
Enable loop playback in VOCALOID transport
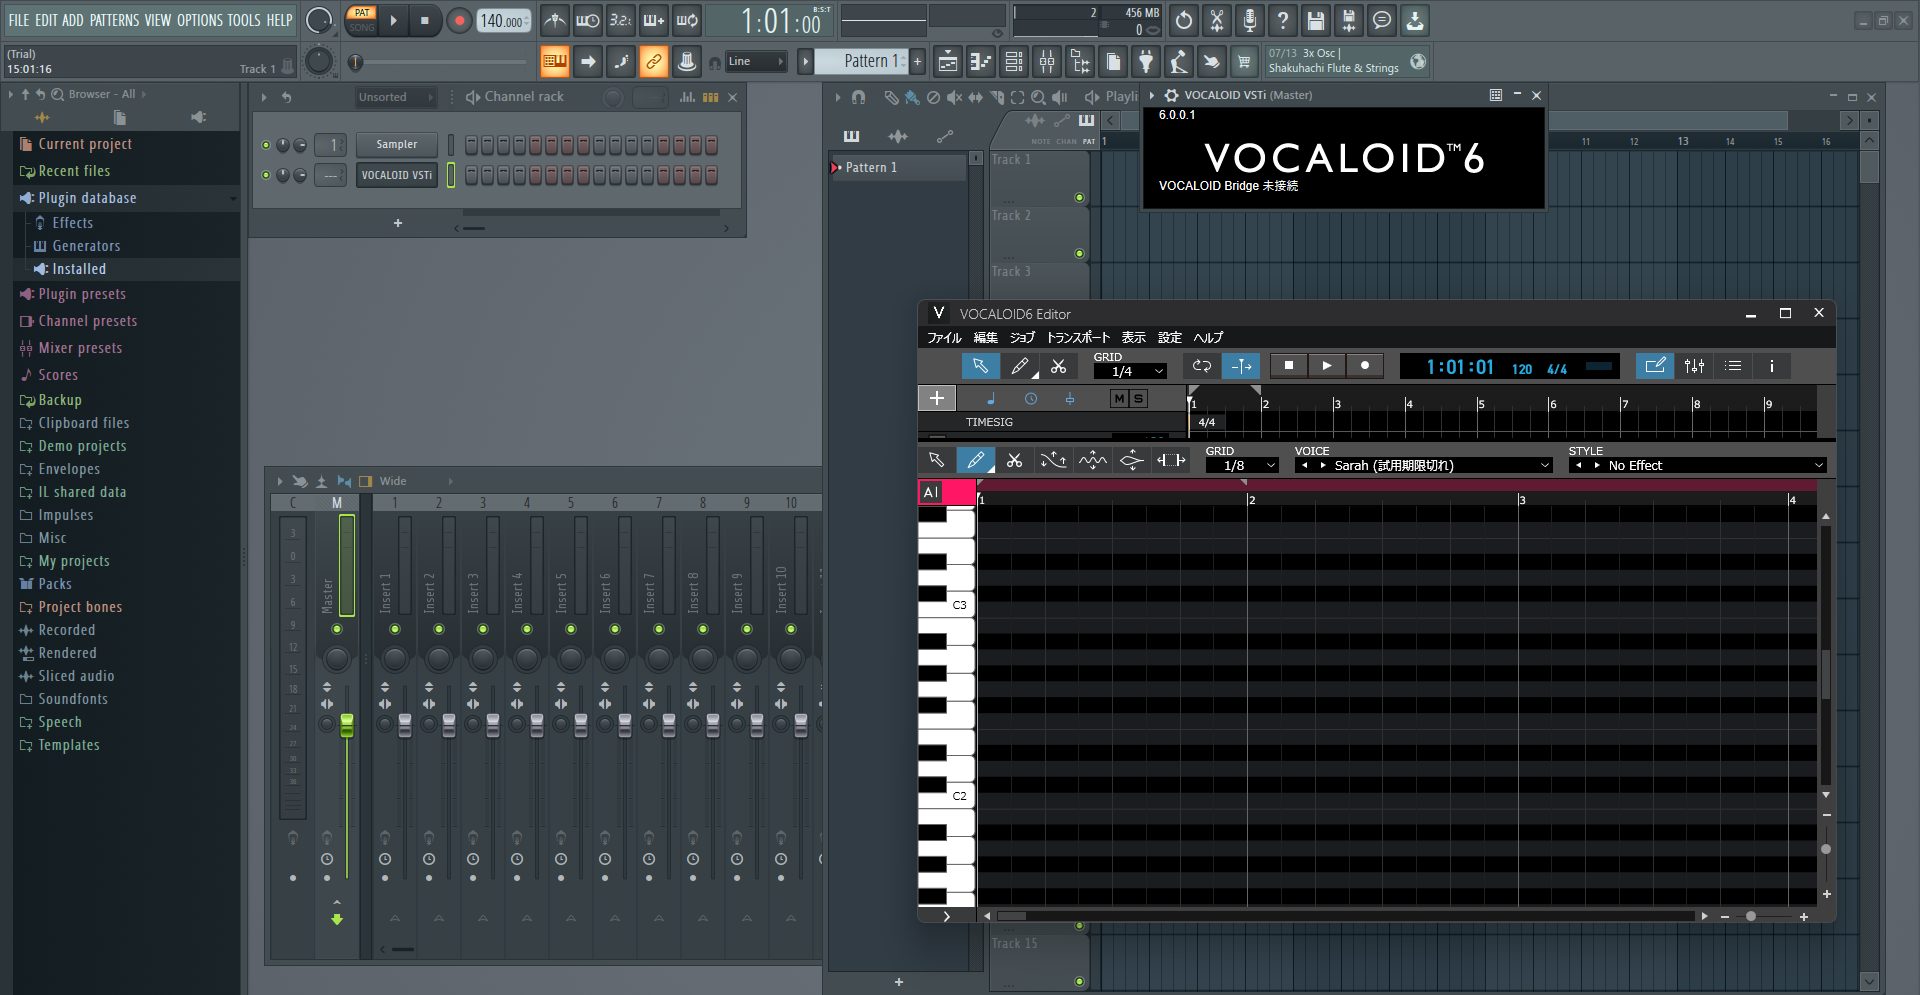click(x=1201, y=366)
